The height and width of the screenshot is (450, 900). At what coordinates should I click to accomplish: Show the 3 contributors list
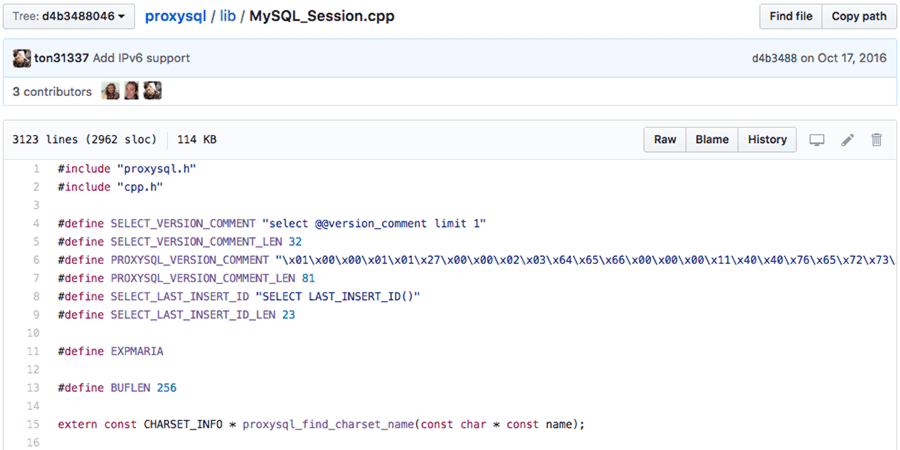[x=52, y=91]
